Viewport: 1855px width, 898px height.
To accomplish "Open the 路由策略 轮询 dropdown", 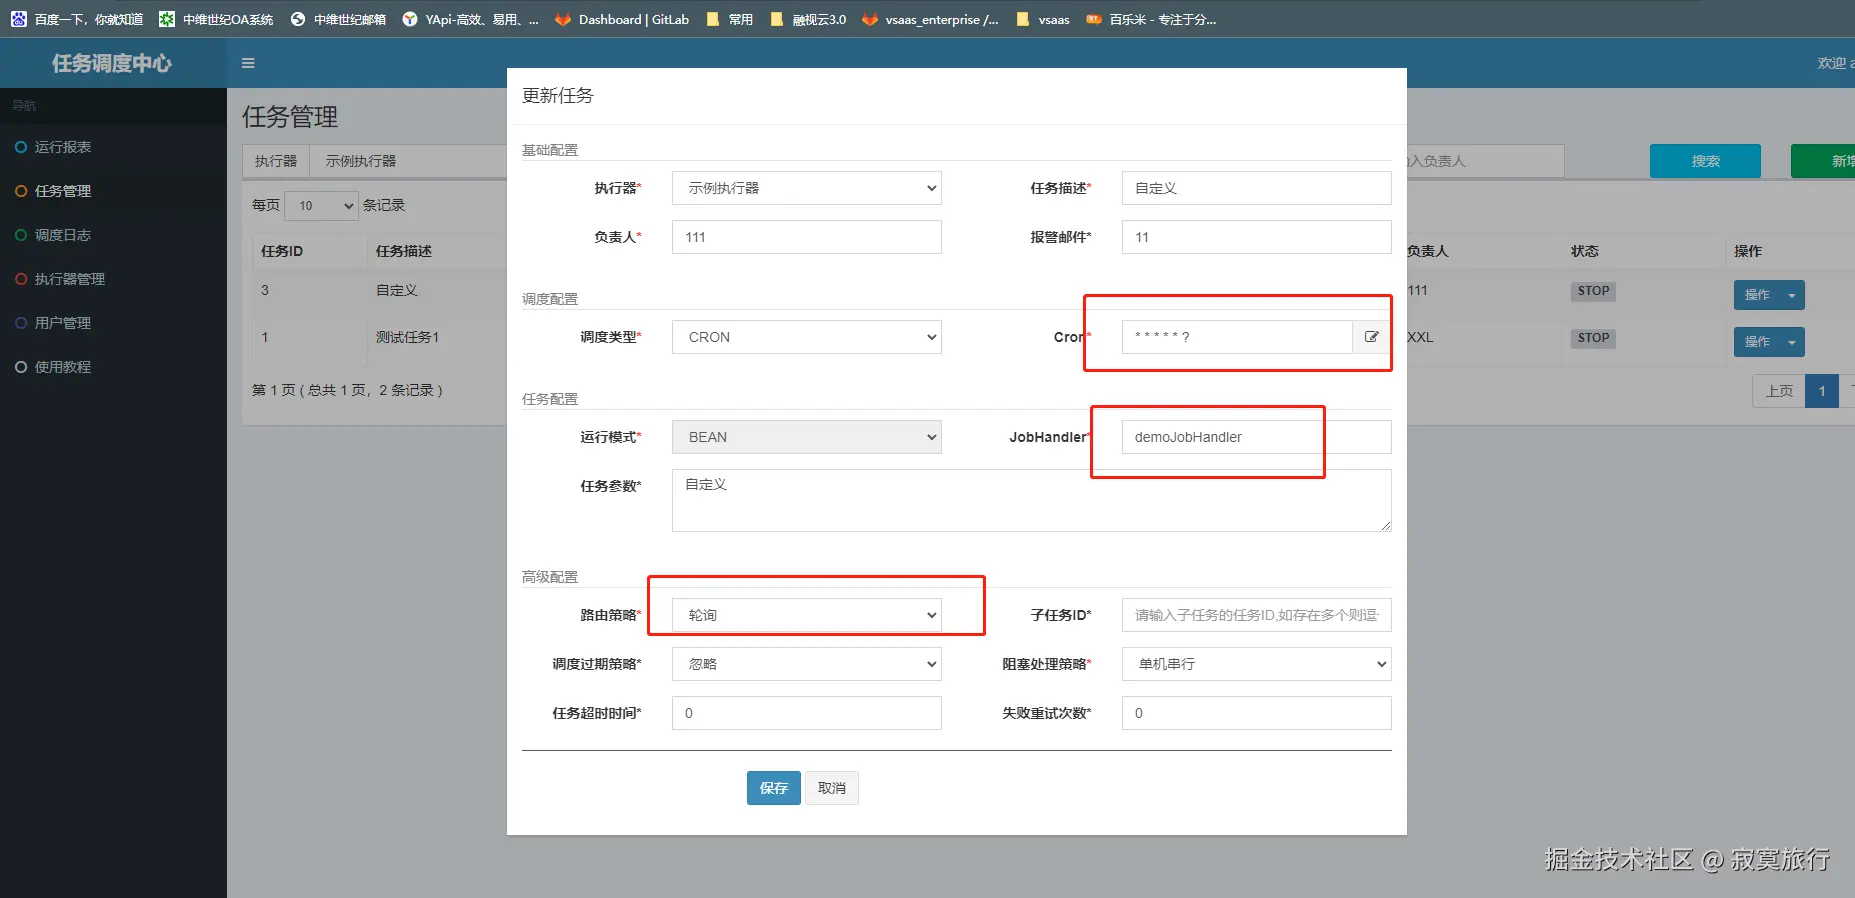I will point(806,615).
